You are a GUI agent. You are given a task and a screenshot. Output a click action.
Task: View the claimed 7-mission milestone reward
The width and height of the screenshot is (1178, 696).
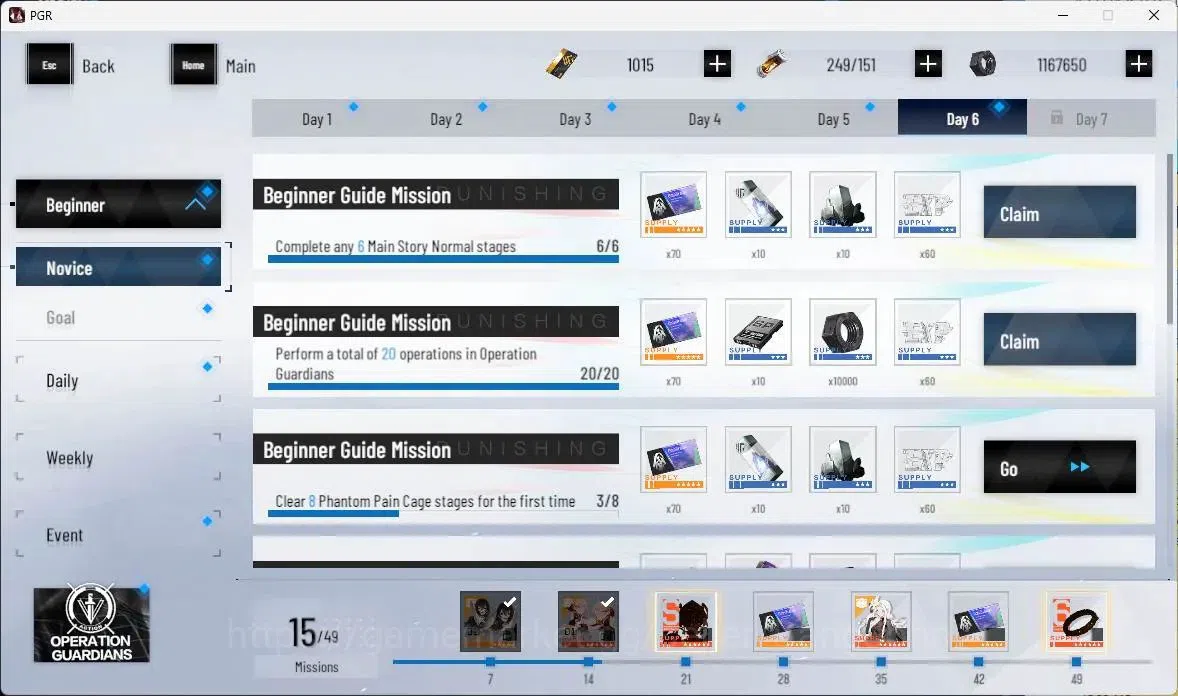491,622
